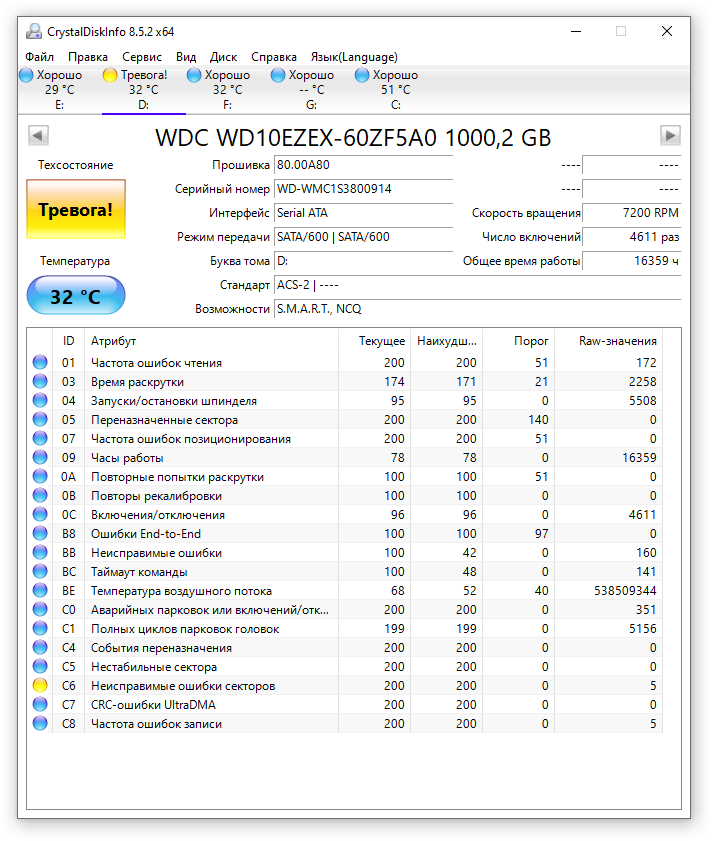Click the Атрибут column header
712x841 pixels.
(x=211, y=341)
